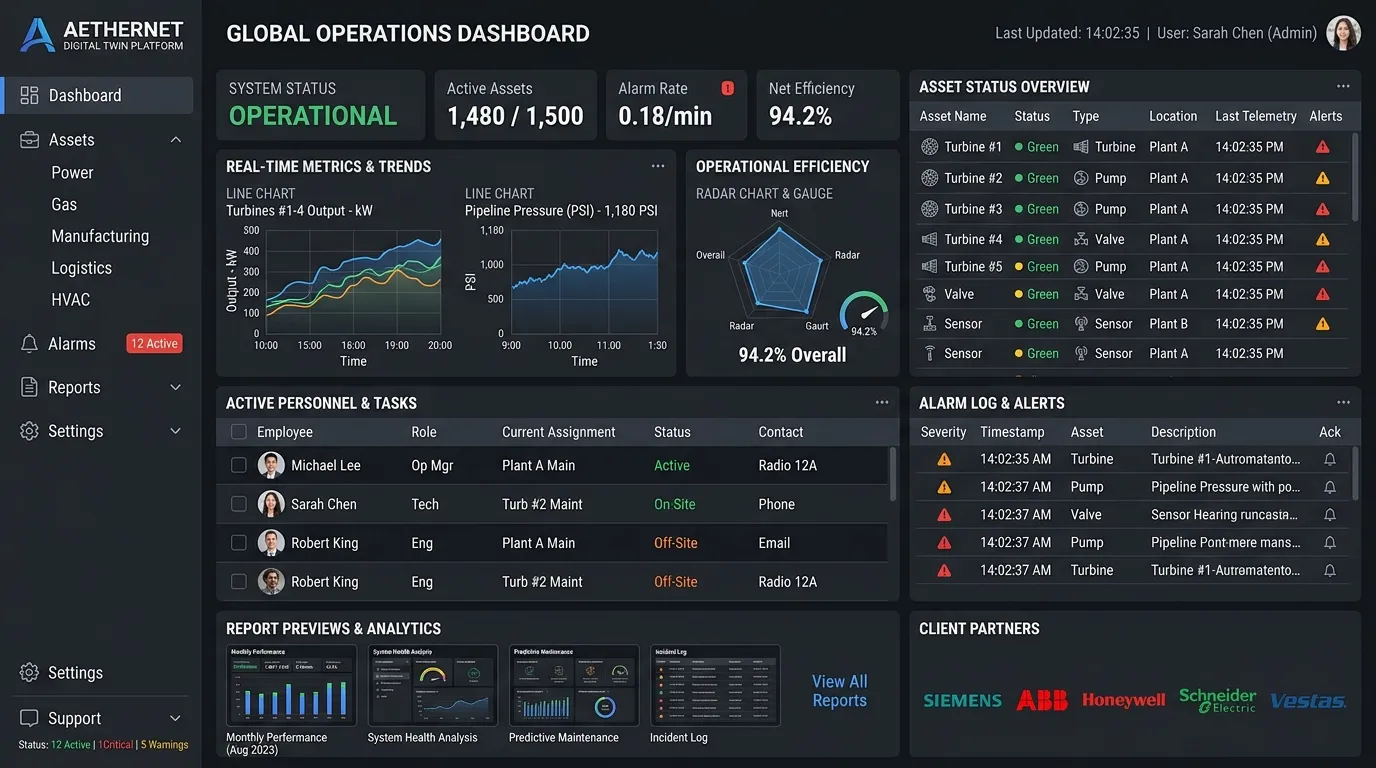
Task: Expand the Settings chevron in the sidebar
Action: click(x=176, y=431)
